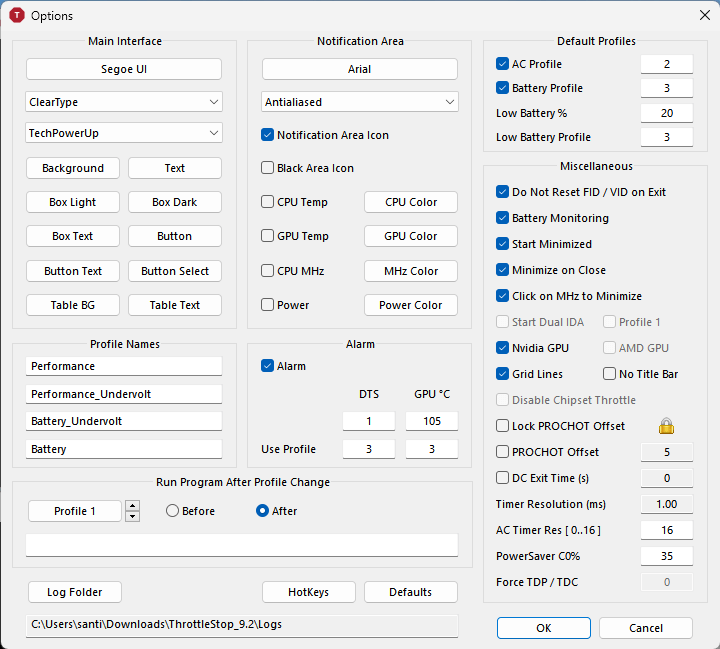Image resolution: width=720 pixels, height=649 pixels.
Task: Click the AC Timer Res value field
Action: pos(667,530)
